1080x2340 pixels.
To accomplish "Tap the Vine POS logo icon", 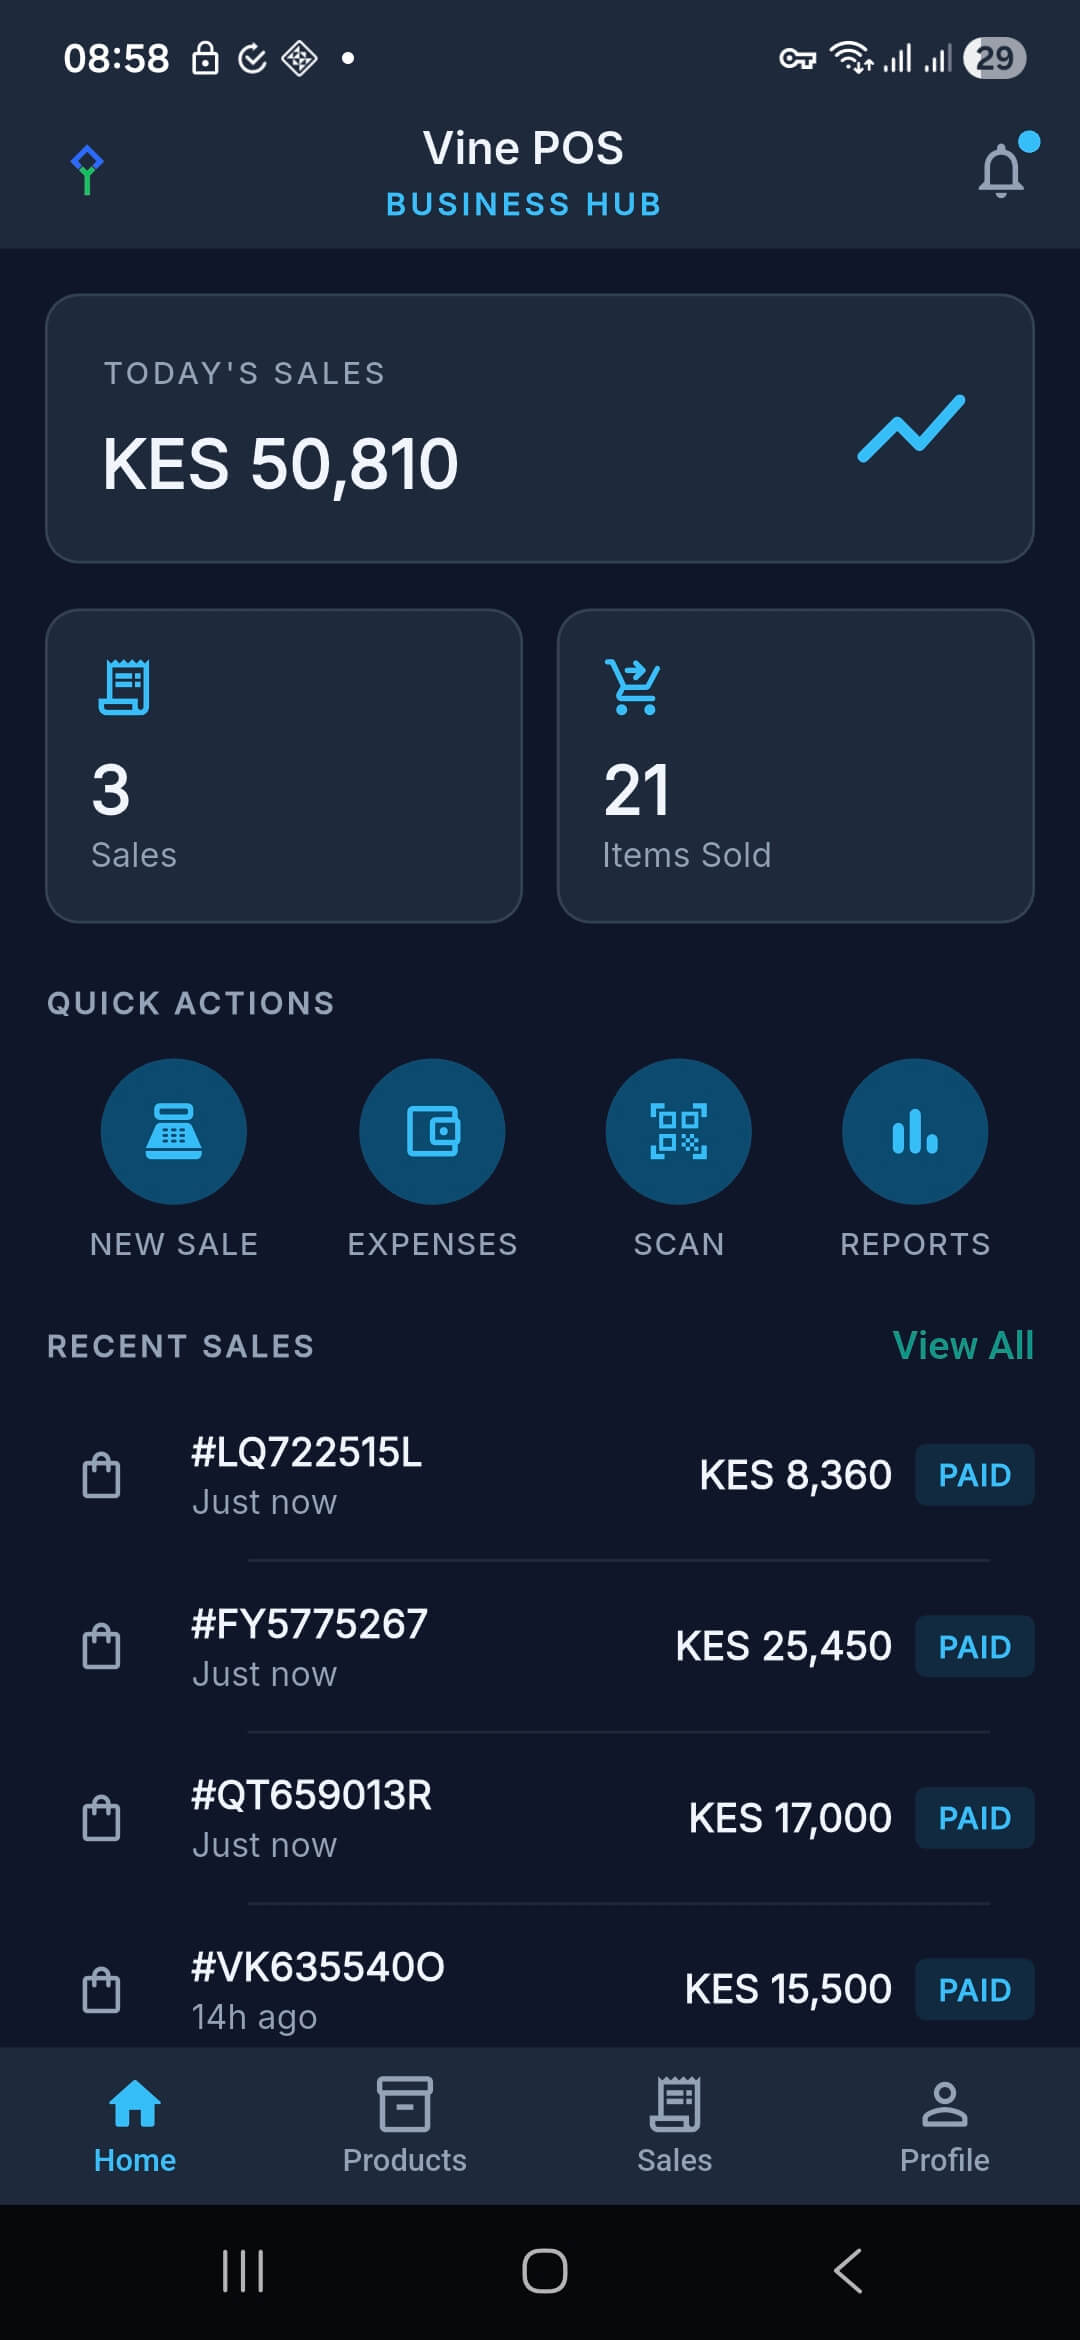I will click(87, 170).
